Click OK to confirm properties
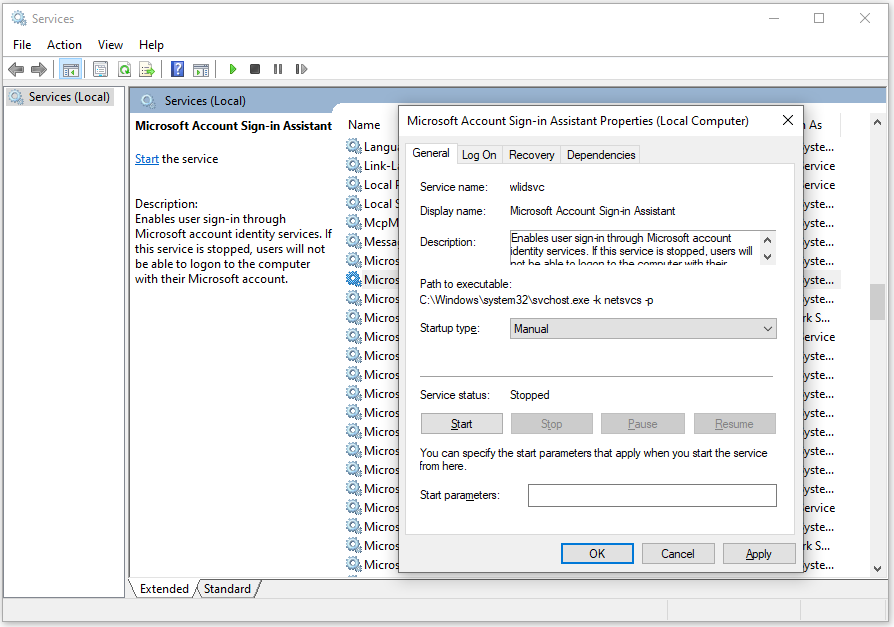This screenshot has width=894, height=627. pyautogui.click(x=597, y=553)
